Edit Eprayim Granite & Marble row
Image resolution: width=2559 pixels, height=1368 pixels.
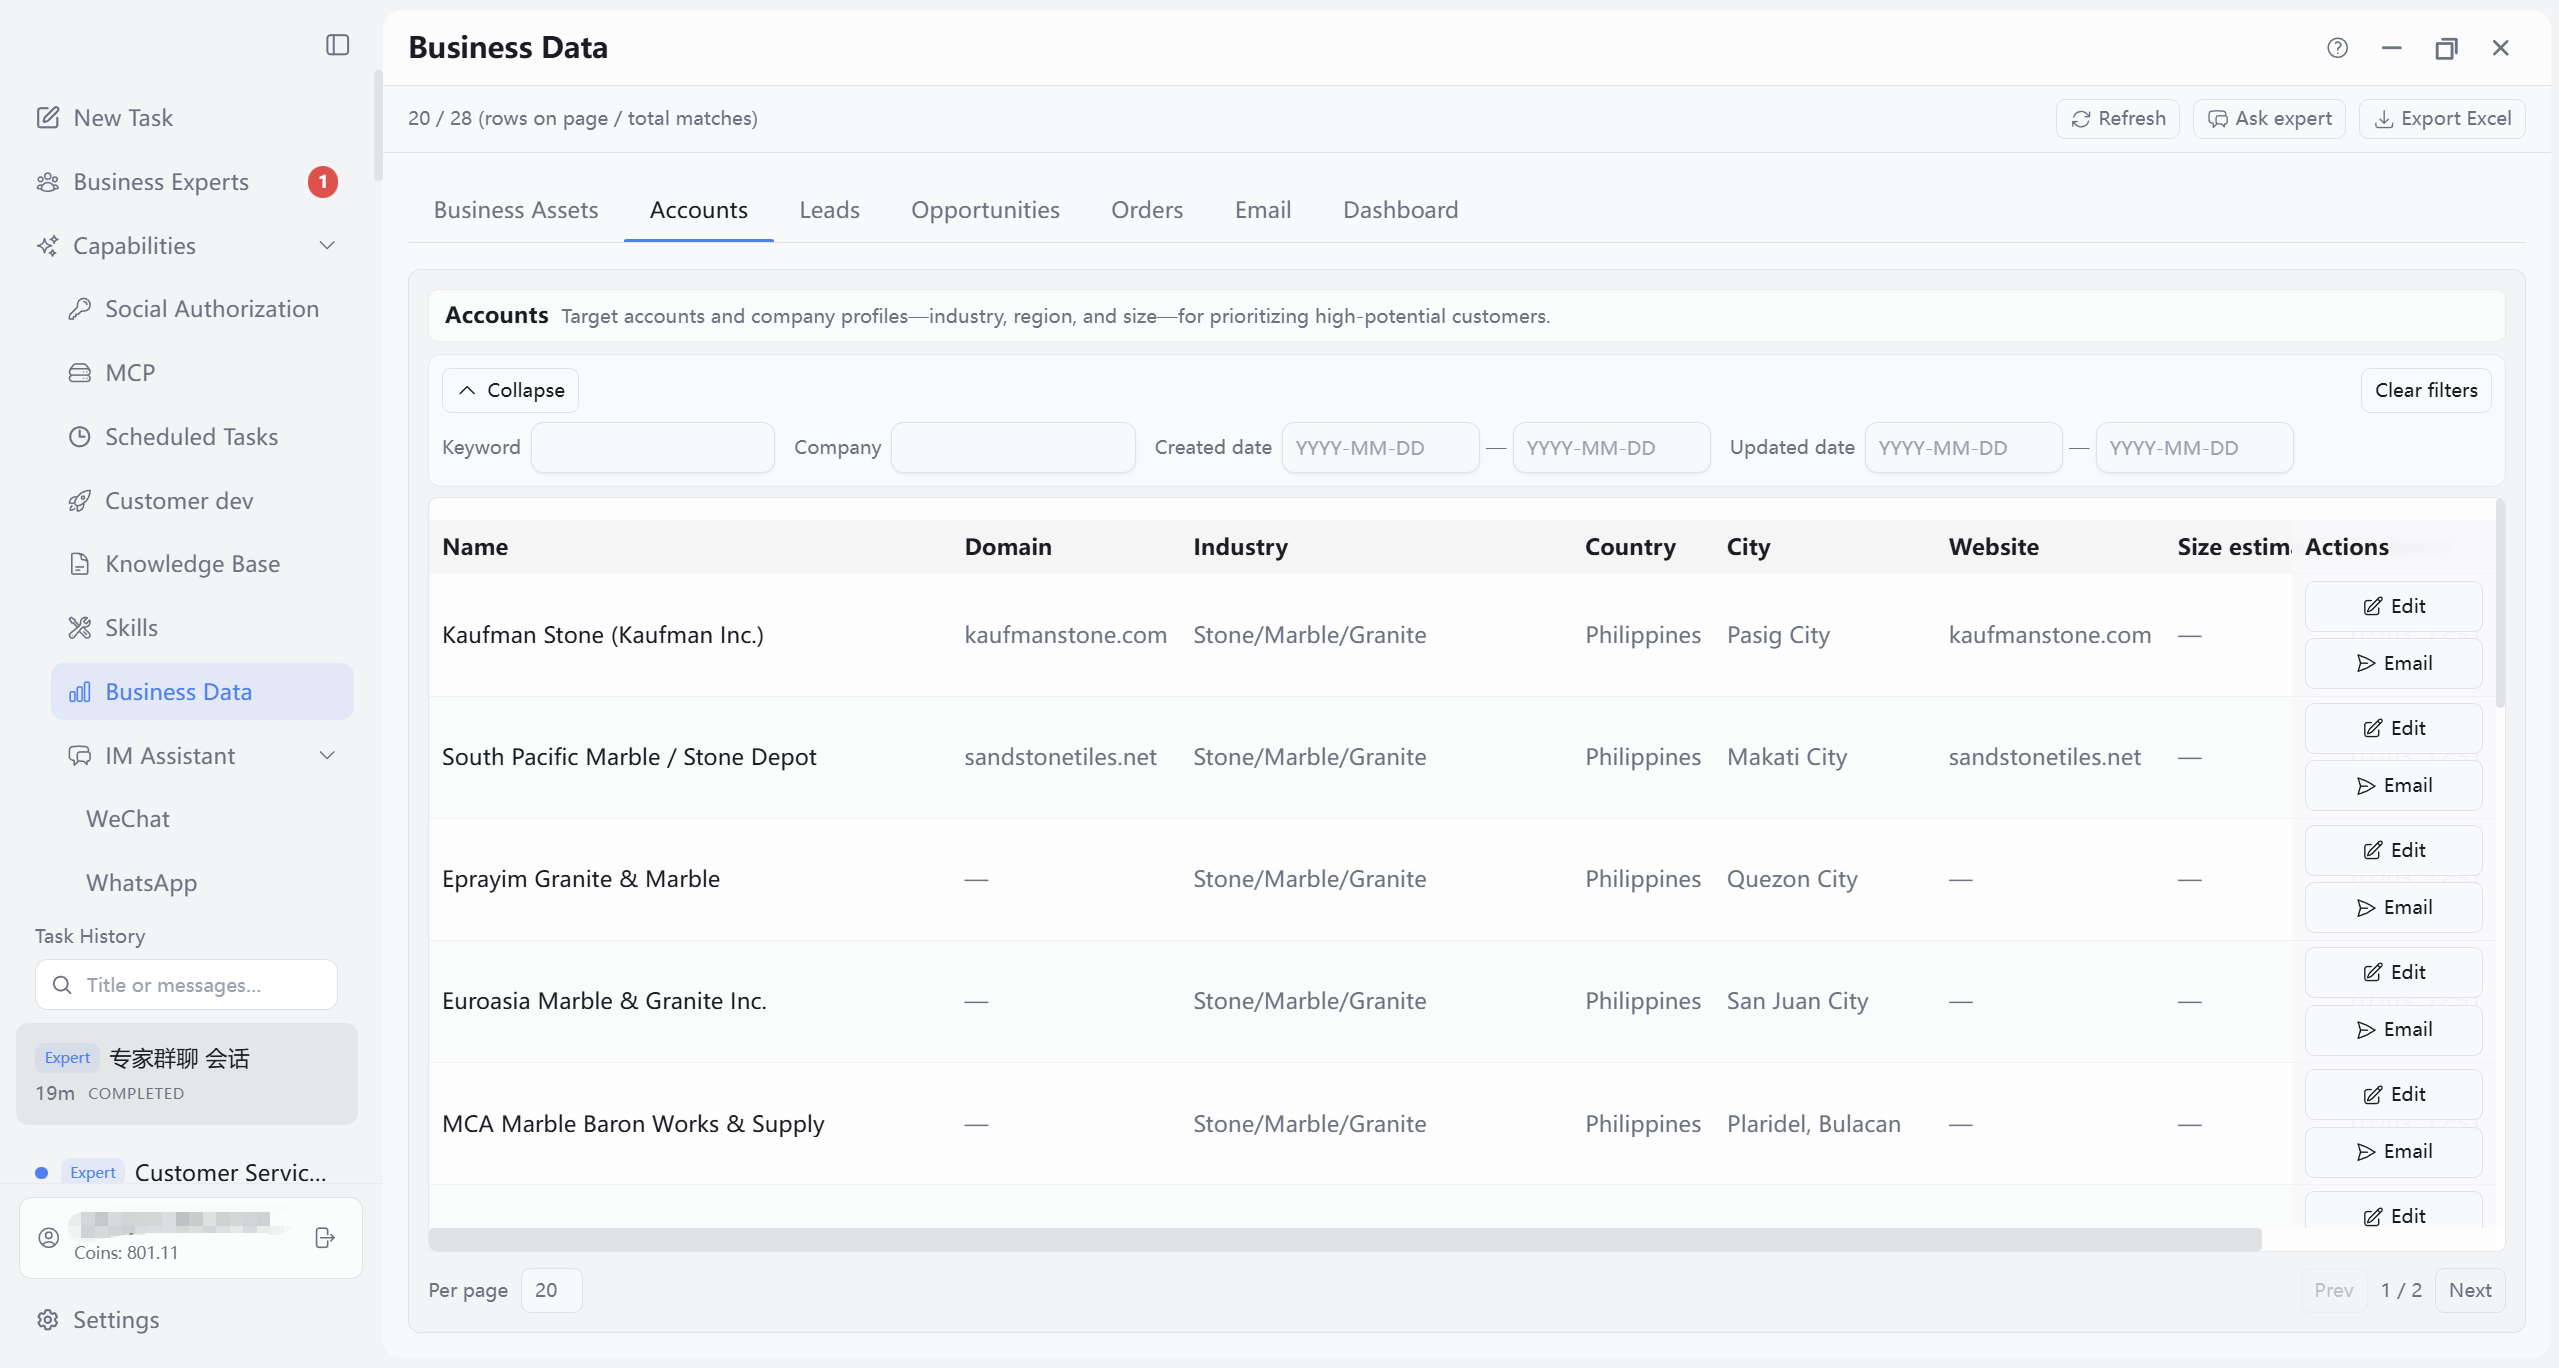point(2394,850)
